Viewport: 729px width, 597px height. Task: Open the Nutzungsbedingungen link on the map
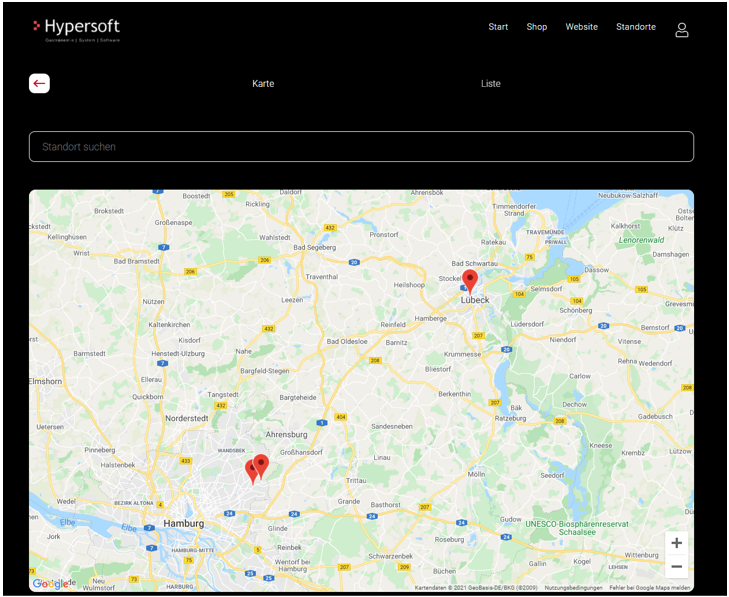click(x=572, y=588)
